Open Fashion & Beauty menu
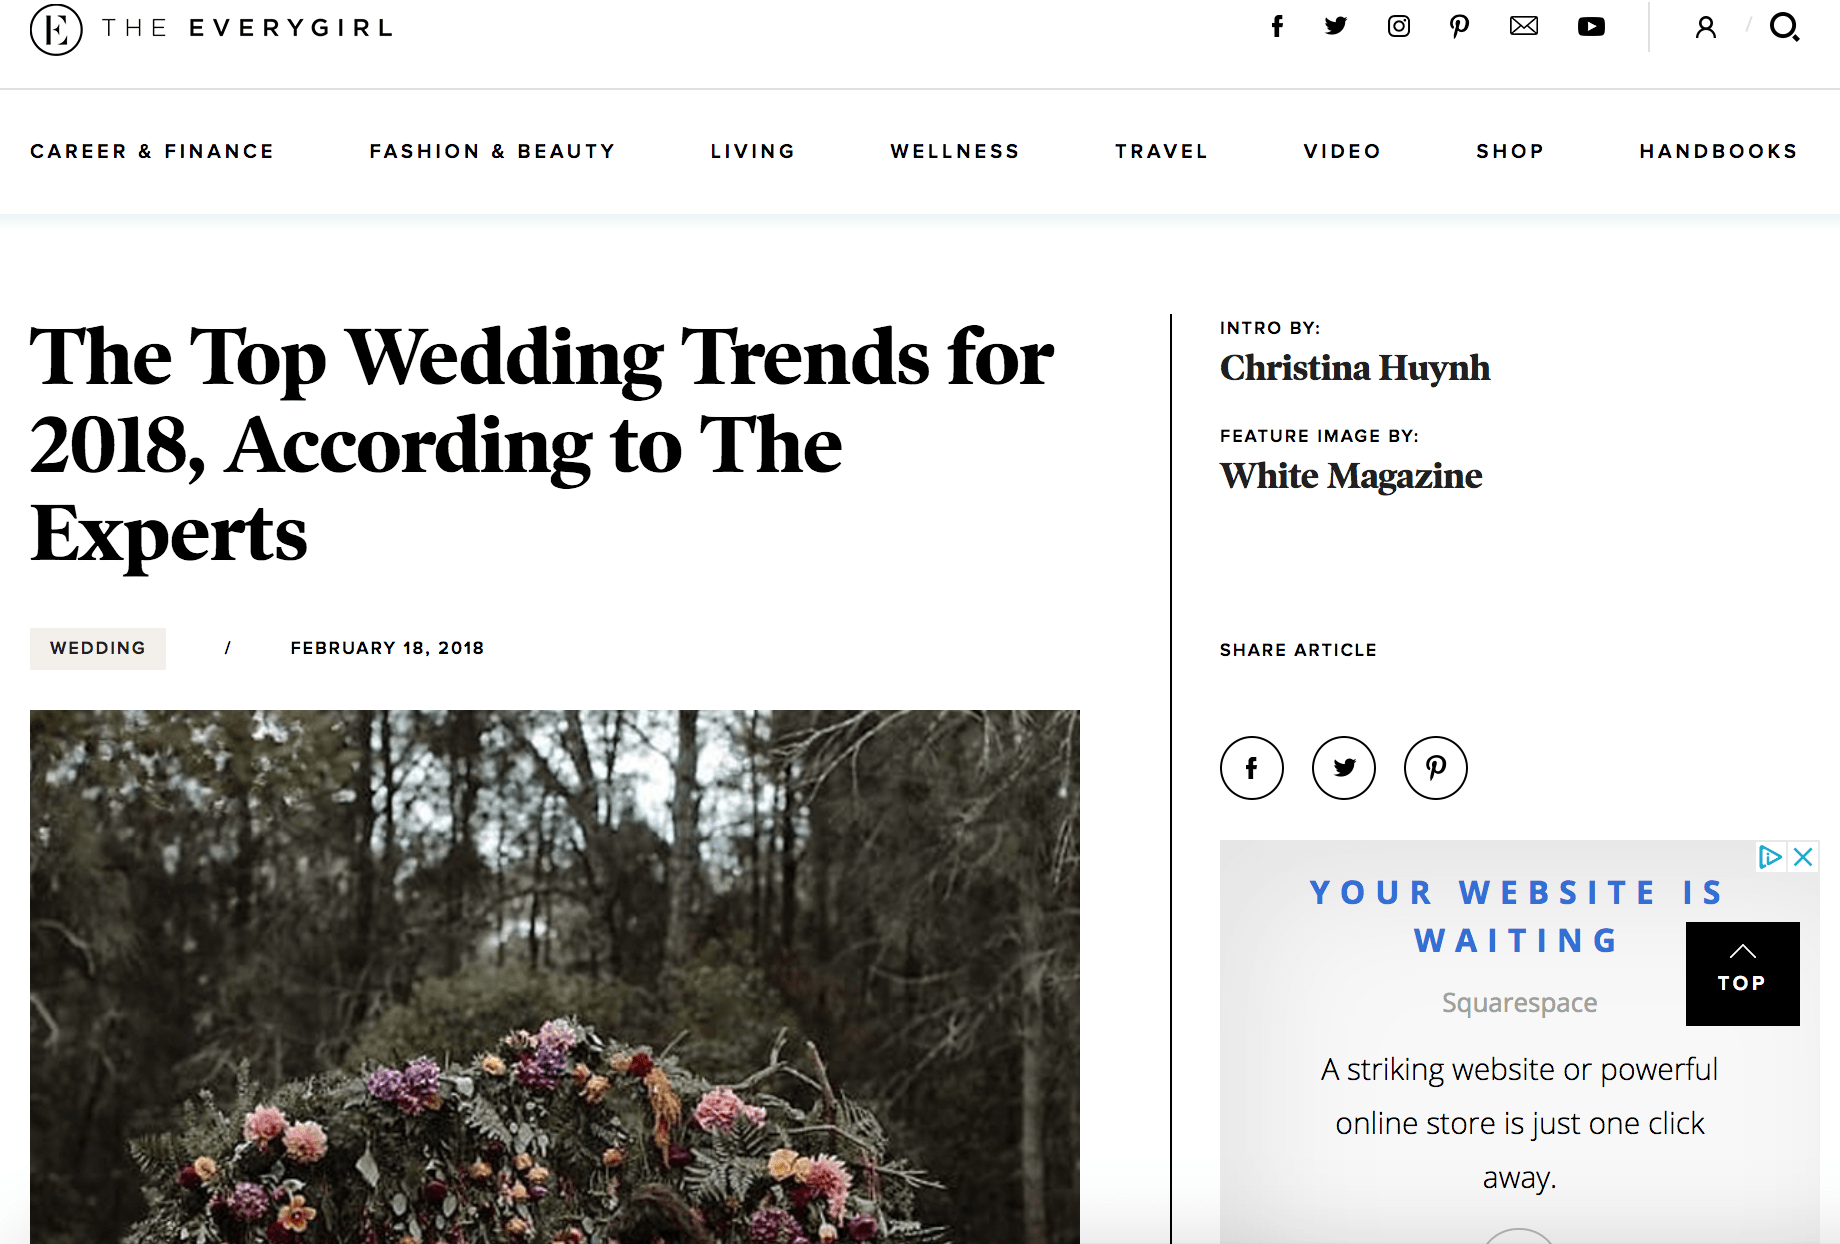The width and height of the screenshot is (1840, 1244). pos(492,151)
